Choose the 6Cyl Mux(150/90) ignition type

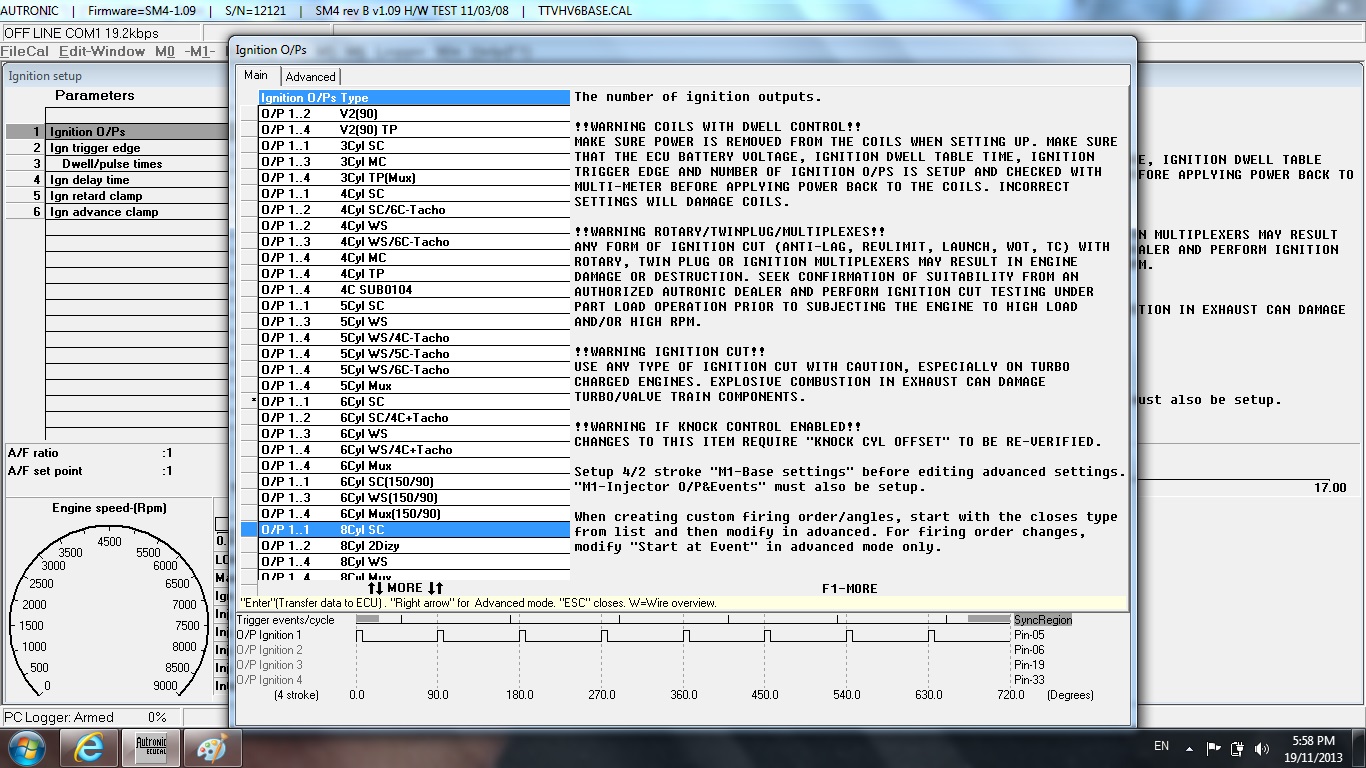[x=414, y=514]
